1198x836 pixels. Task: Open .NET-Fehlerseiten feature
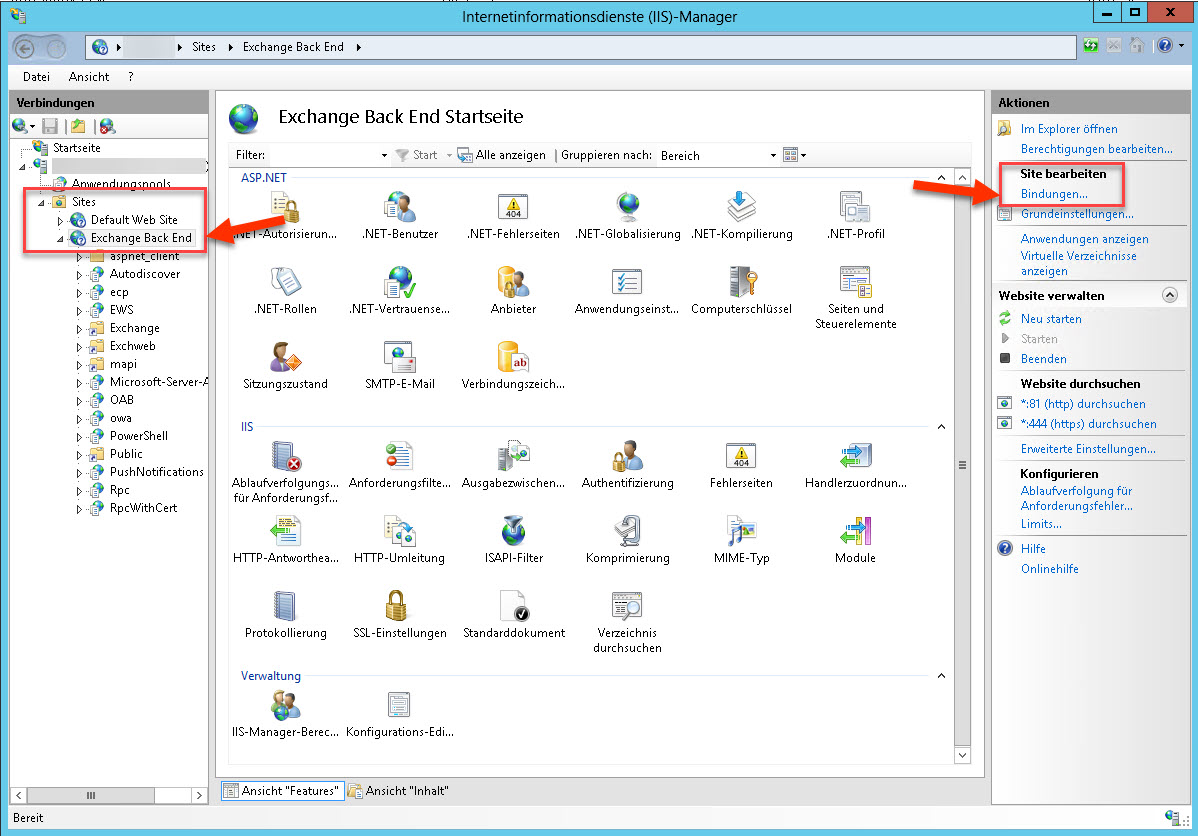(513, 216)
